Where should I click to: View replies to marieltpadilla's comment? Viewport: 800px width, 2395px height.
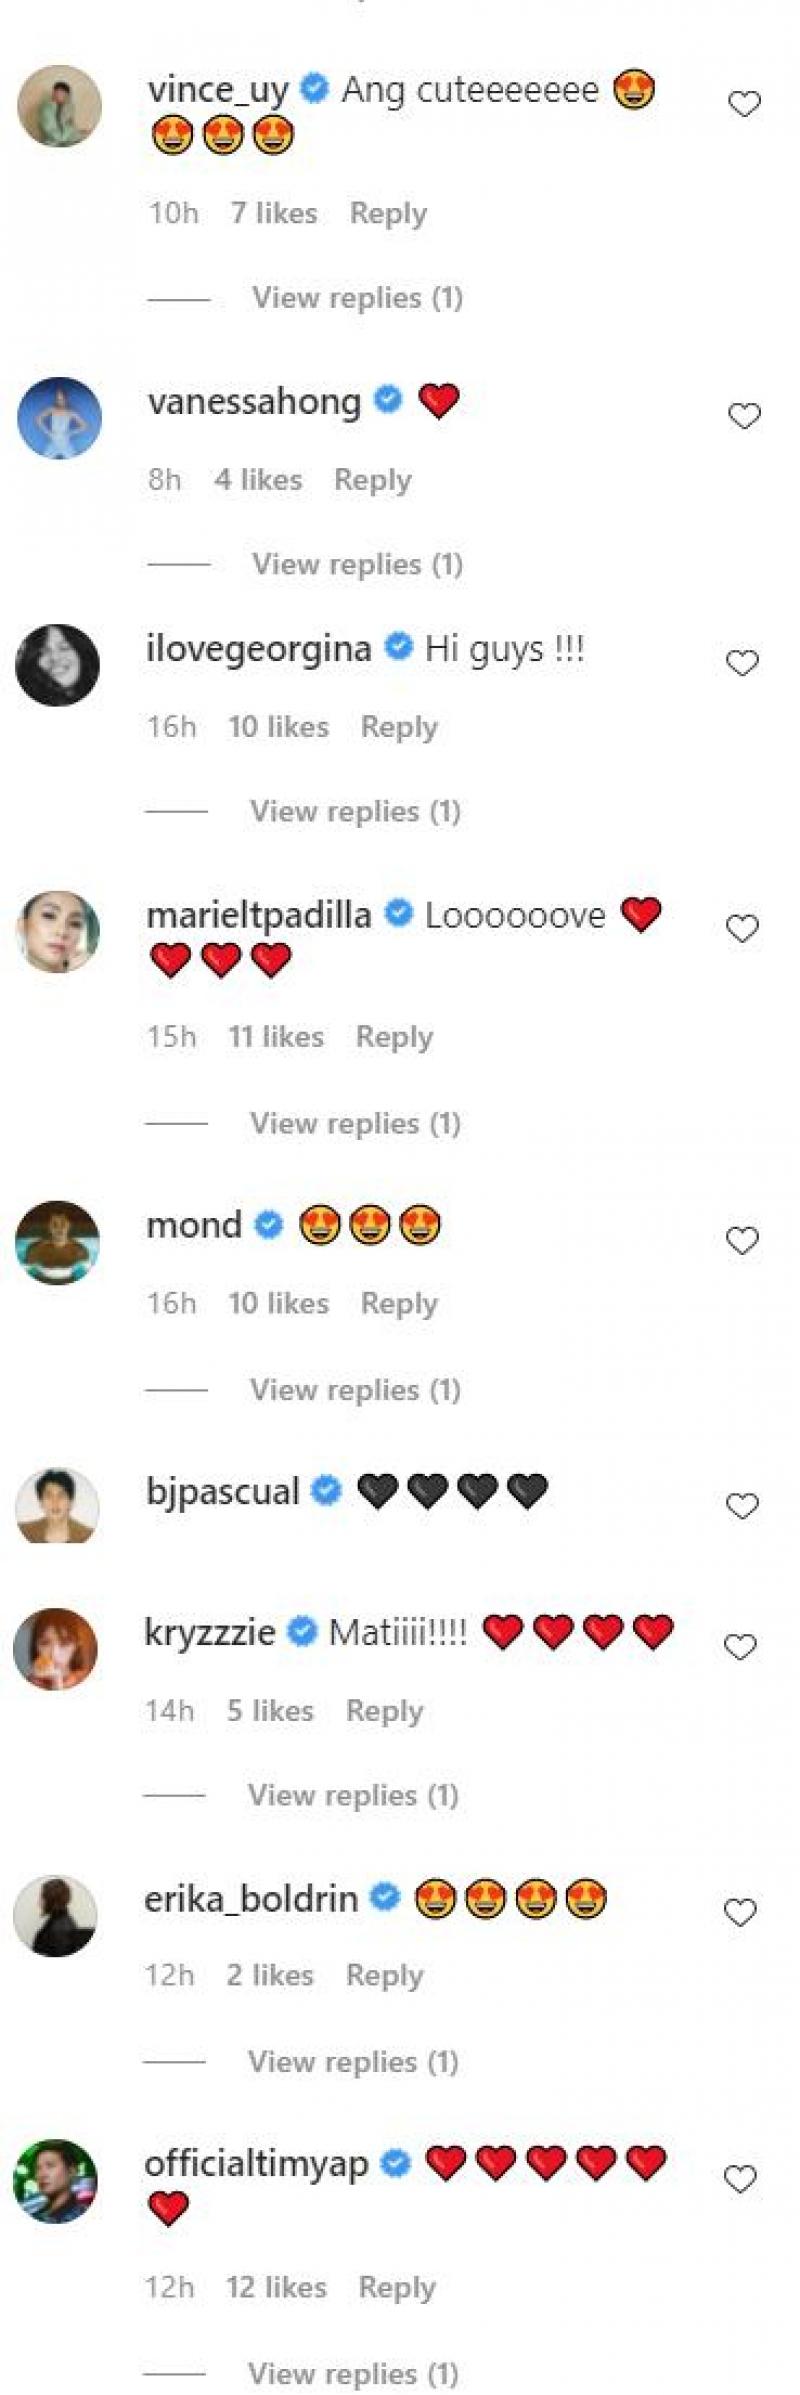point(355,1124)
